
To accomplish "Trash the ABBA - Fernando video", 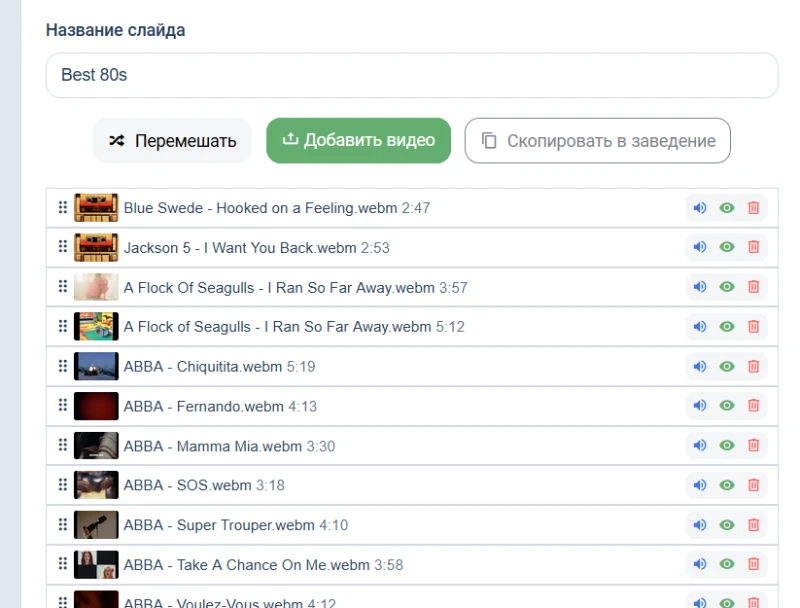I will tap(754, 406).
